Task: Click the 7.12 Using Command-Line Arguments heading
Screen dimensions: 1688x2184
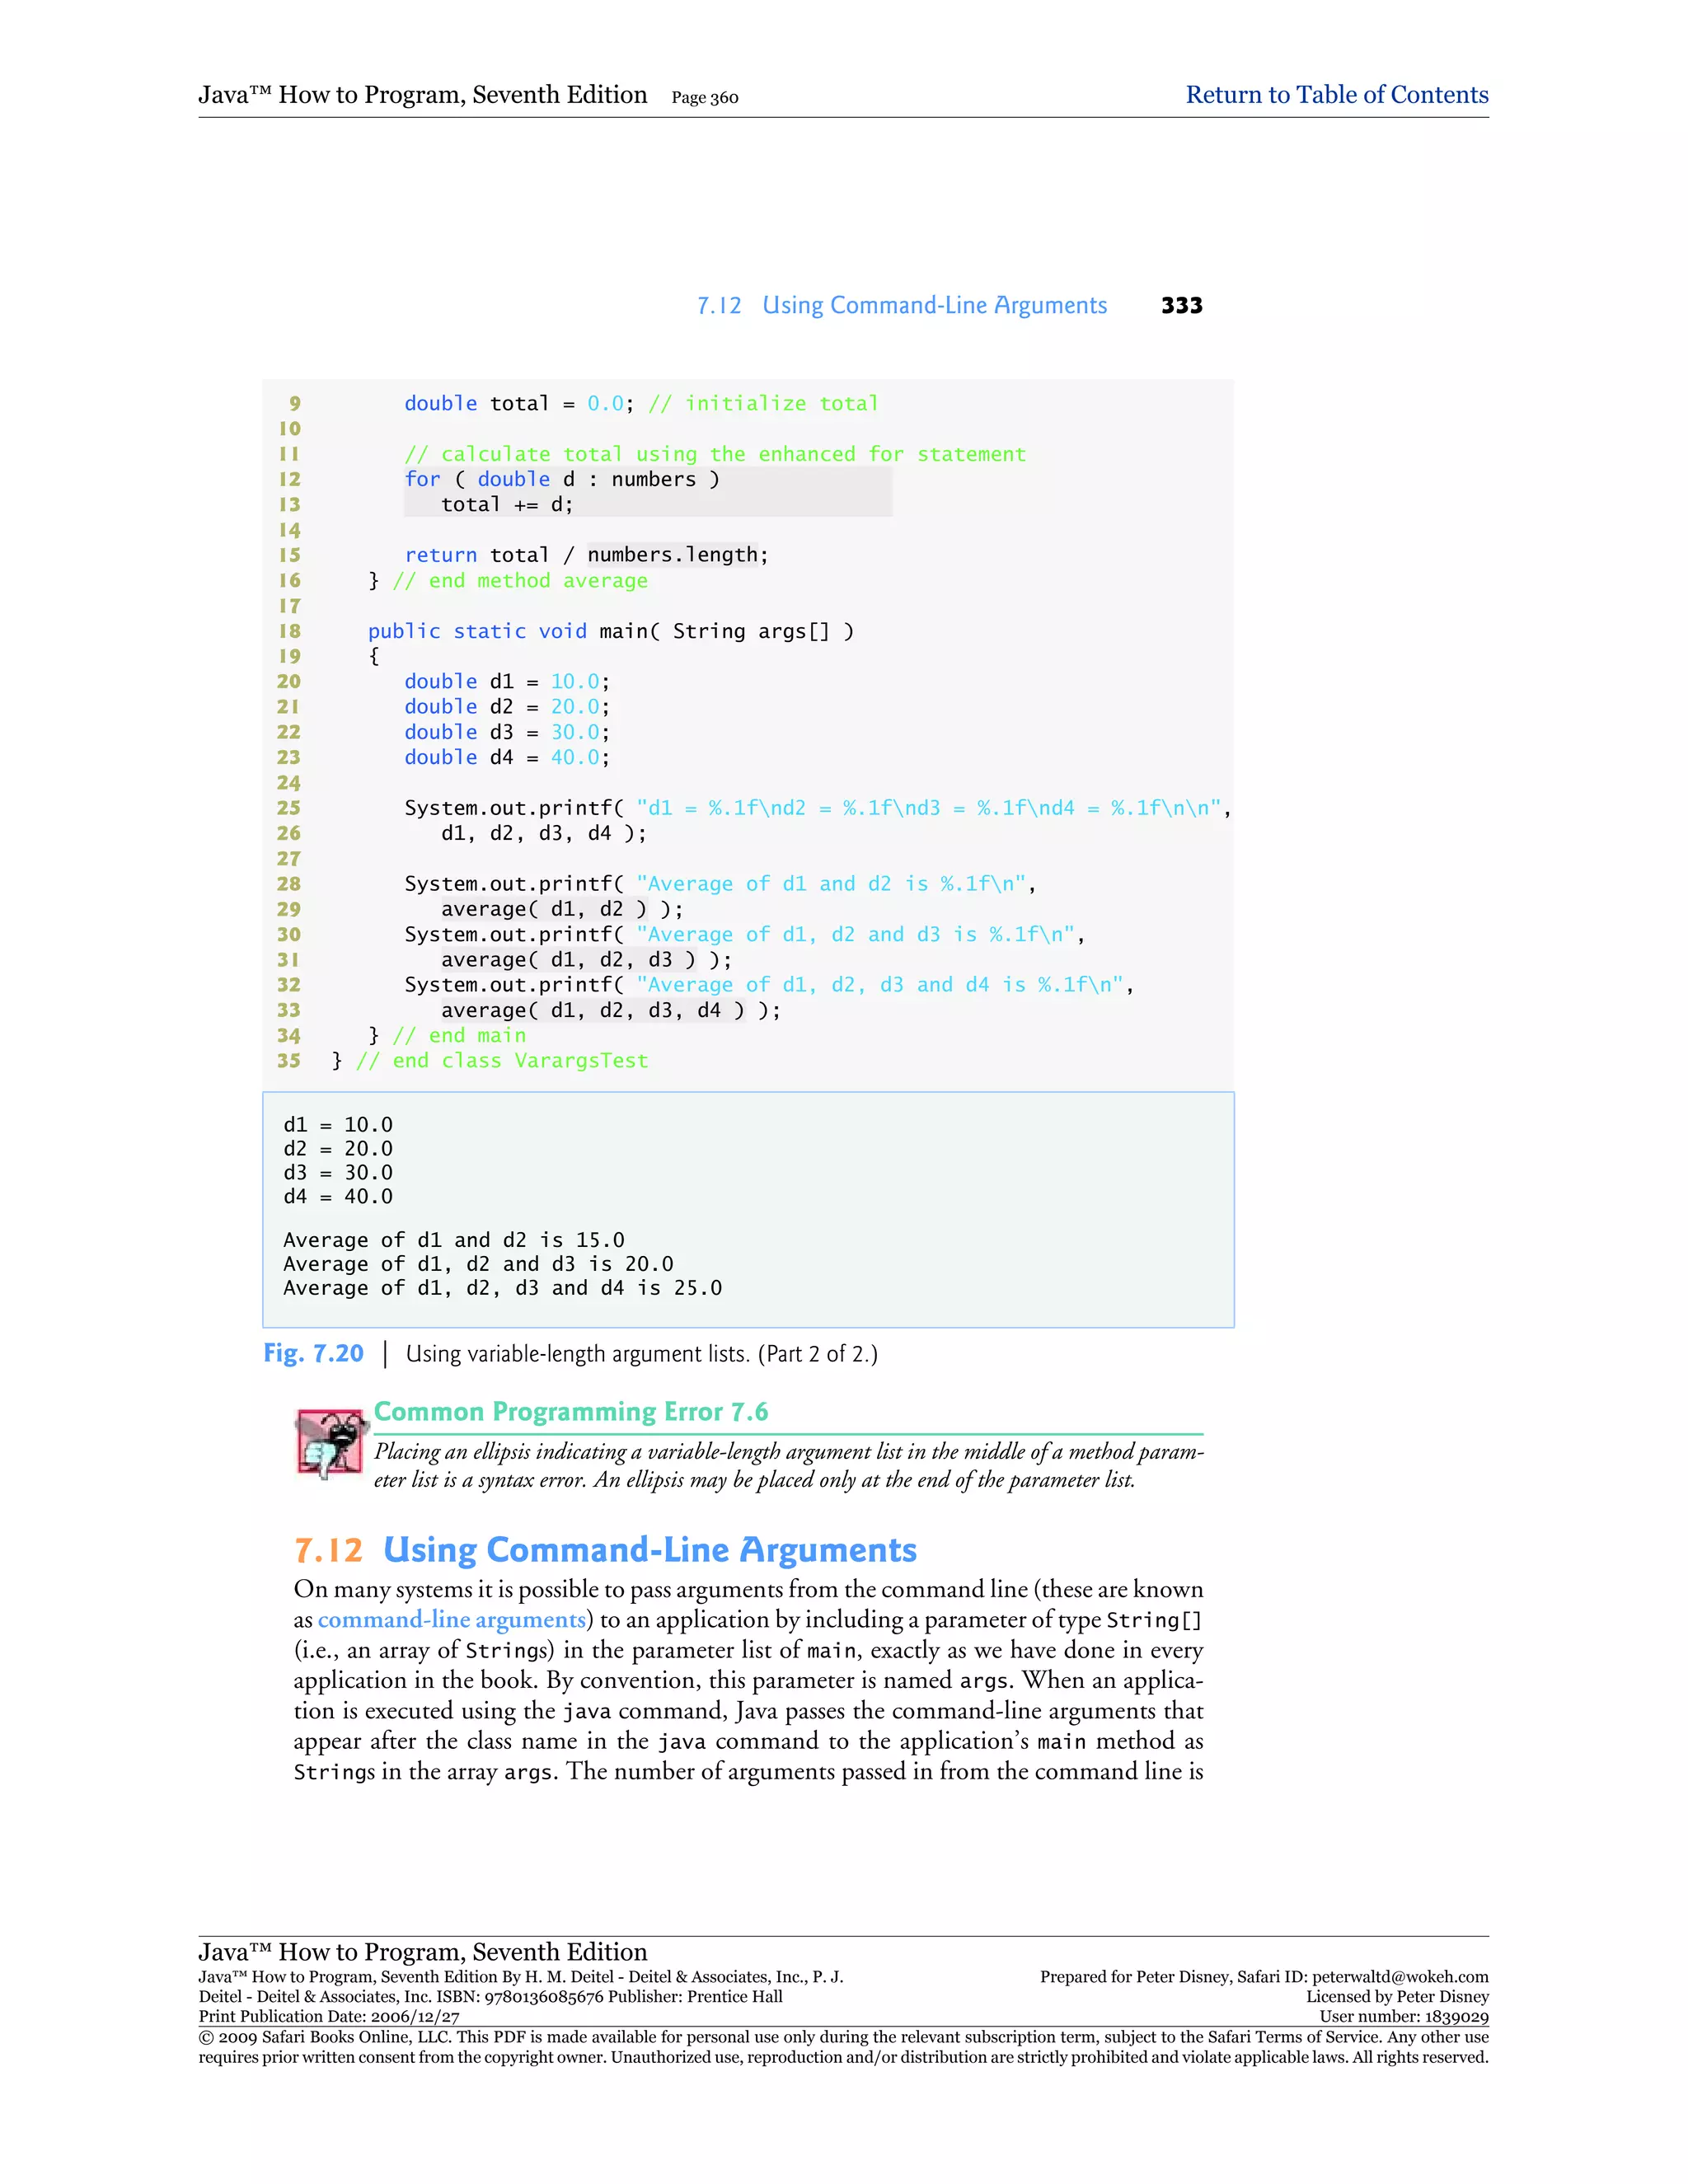Action: 605,1550
